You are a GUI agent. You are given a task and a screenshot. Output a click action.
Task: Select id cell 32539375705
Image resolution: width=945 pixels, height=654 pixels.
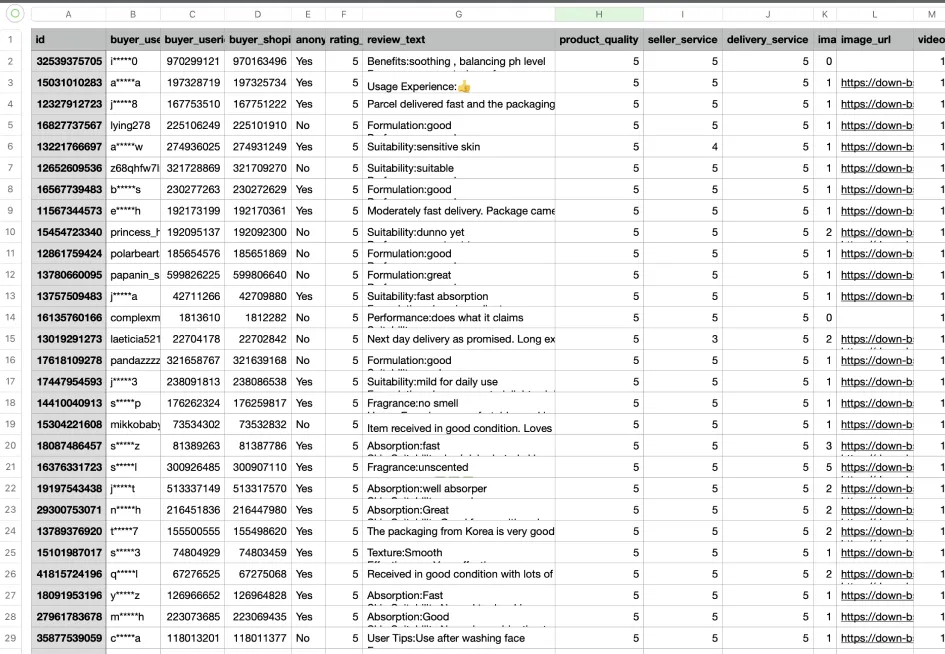click(68, 62)
